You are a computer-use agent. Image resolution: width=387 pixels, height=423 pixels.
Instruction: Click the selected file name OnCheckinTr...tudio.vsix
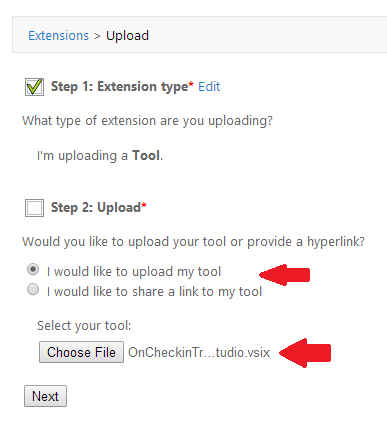click(199, 352)
